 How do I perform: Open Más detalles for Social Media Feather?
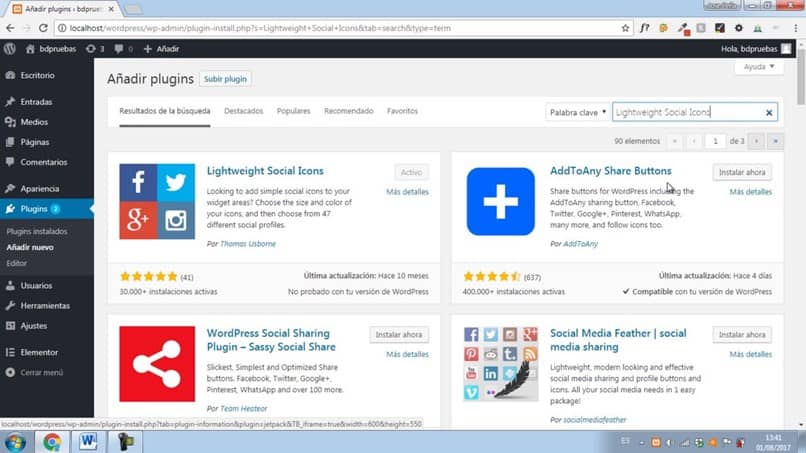[x=750, y=354]
